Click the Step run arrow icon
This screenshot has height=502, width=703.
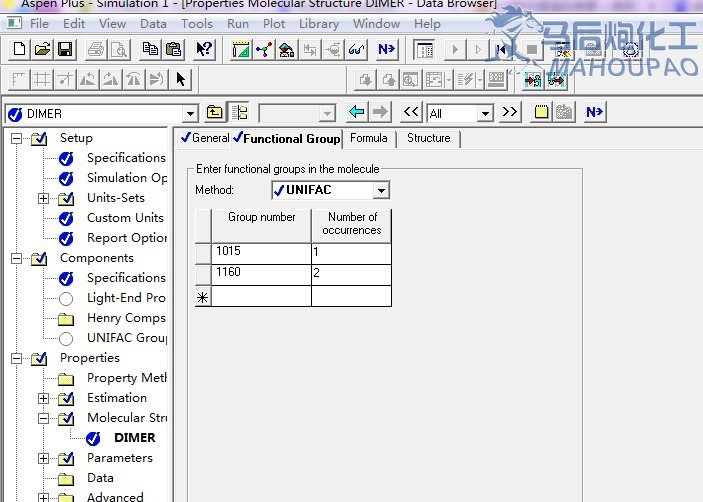tap(478, 49)
